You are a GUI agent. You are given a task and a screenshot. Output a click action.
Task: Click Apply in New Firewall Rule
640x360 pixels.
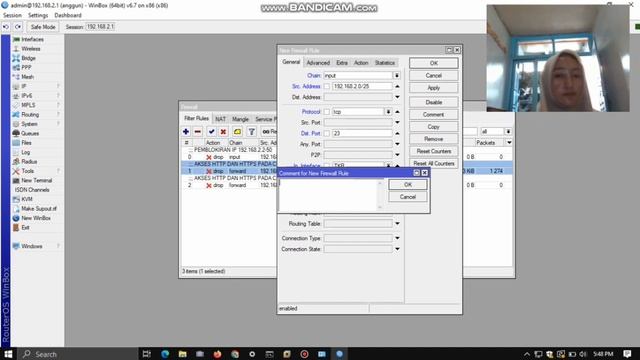[x=433, y=88]
